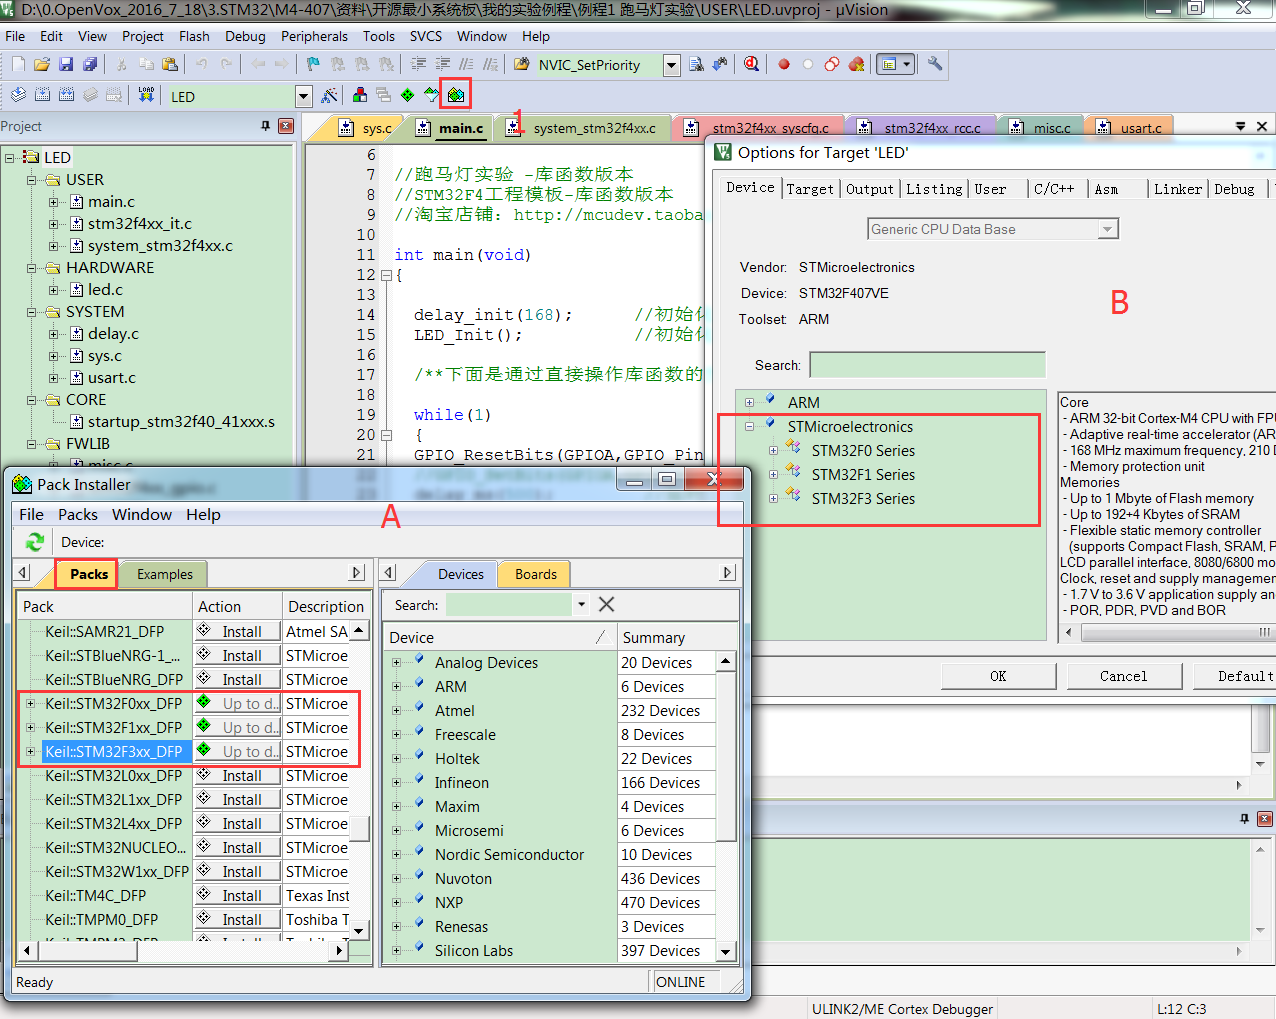The height and width of the screenshot is (1019, 1276).
Task: Collapse the HARDWARE group in Project tree
Action: coord(31,268)
